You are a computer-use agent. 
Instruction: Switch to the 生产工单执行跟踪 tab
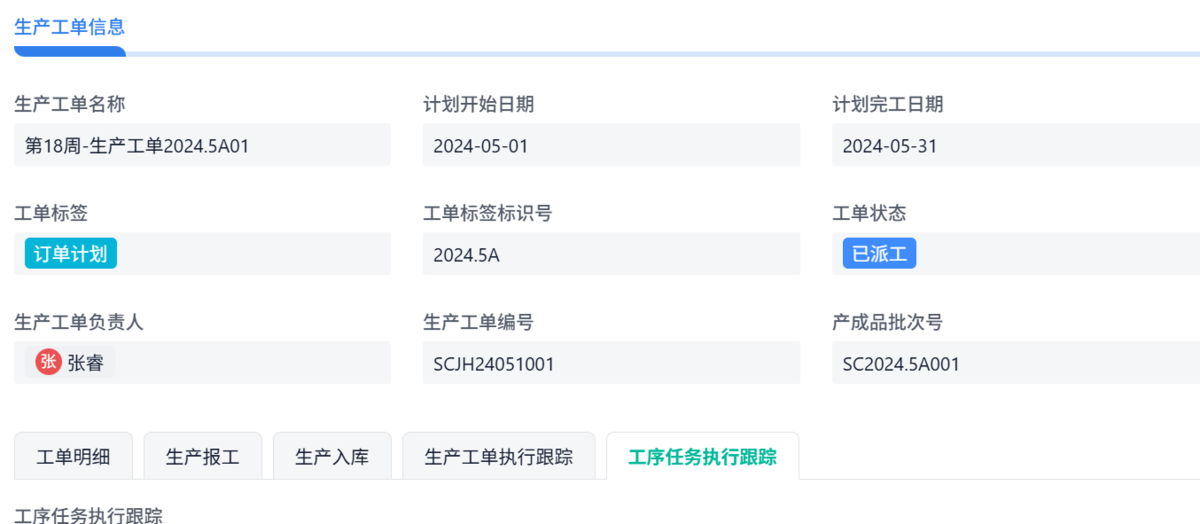pyautogui.click(x=498, y=457)
